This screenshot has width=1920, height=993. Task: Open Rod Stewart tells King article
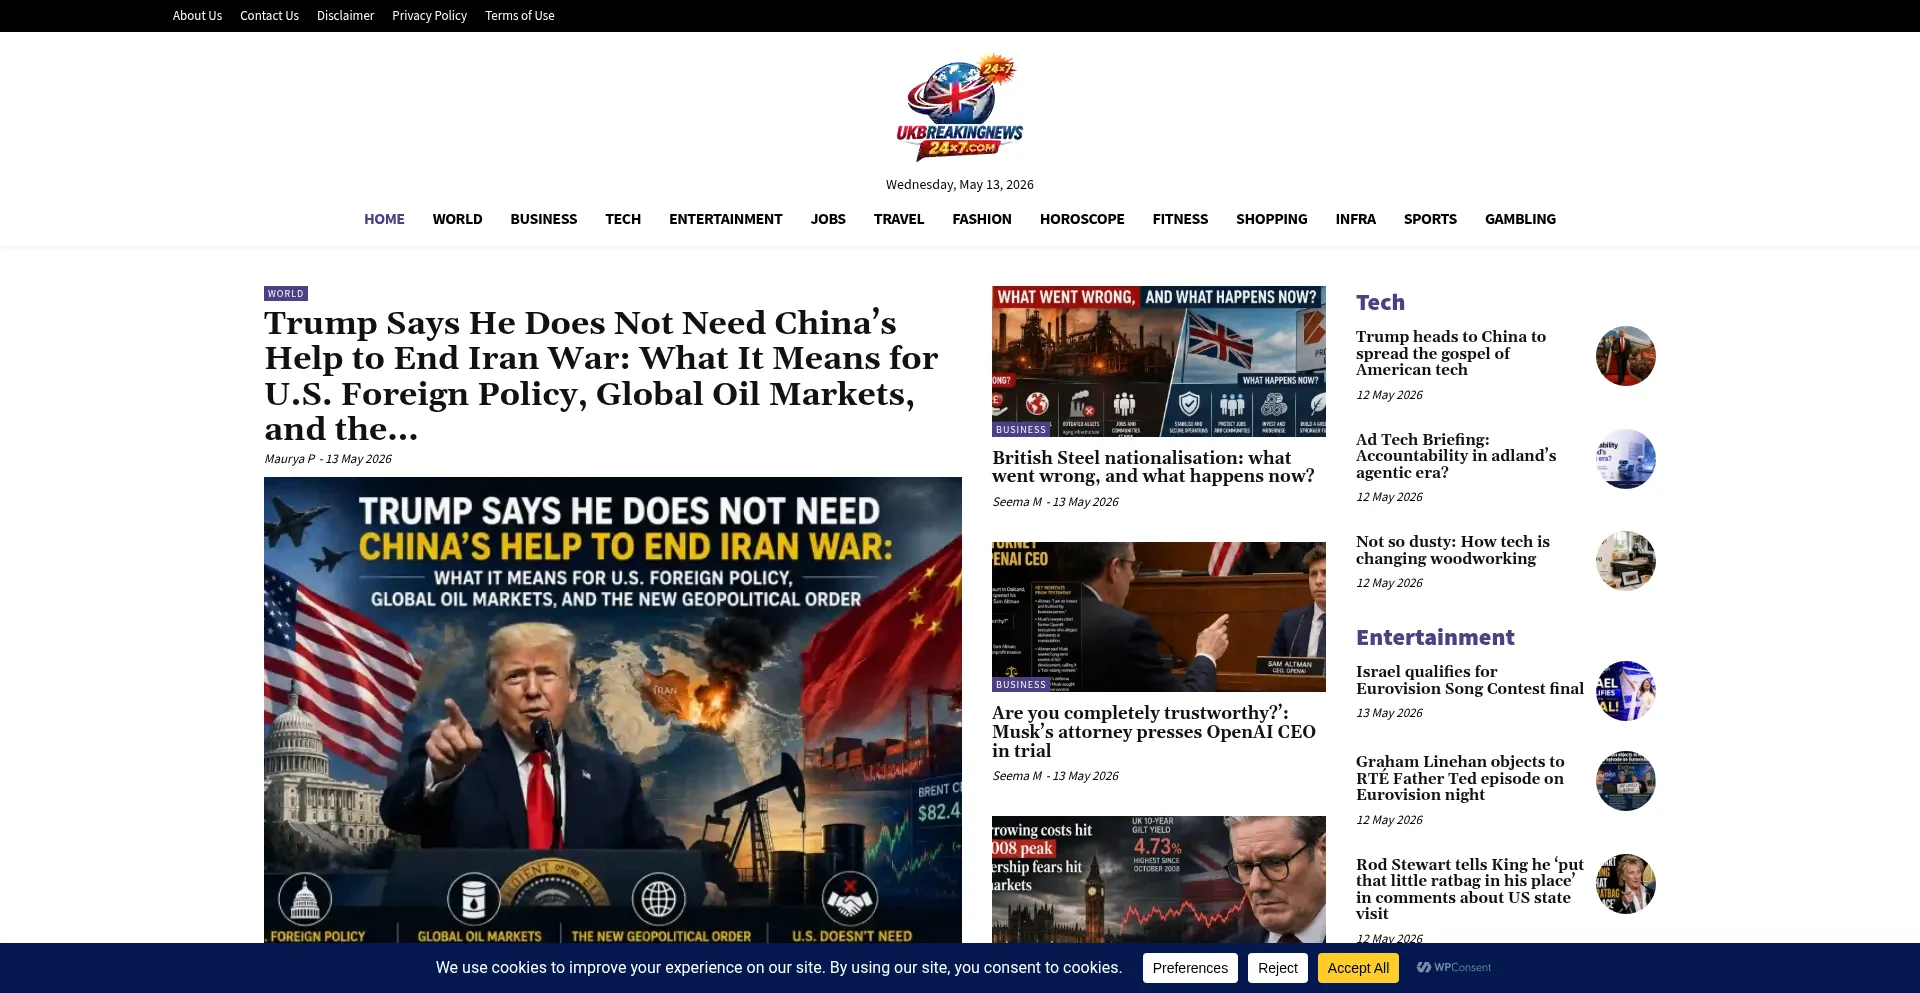[1470, 889]
